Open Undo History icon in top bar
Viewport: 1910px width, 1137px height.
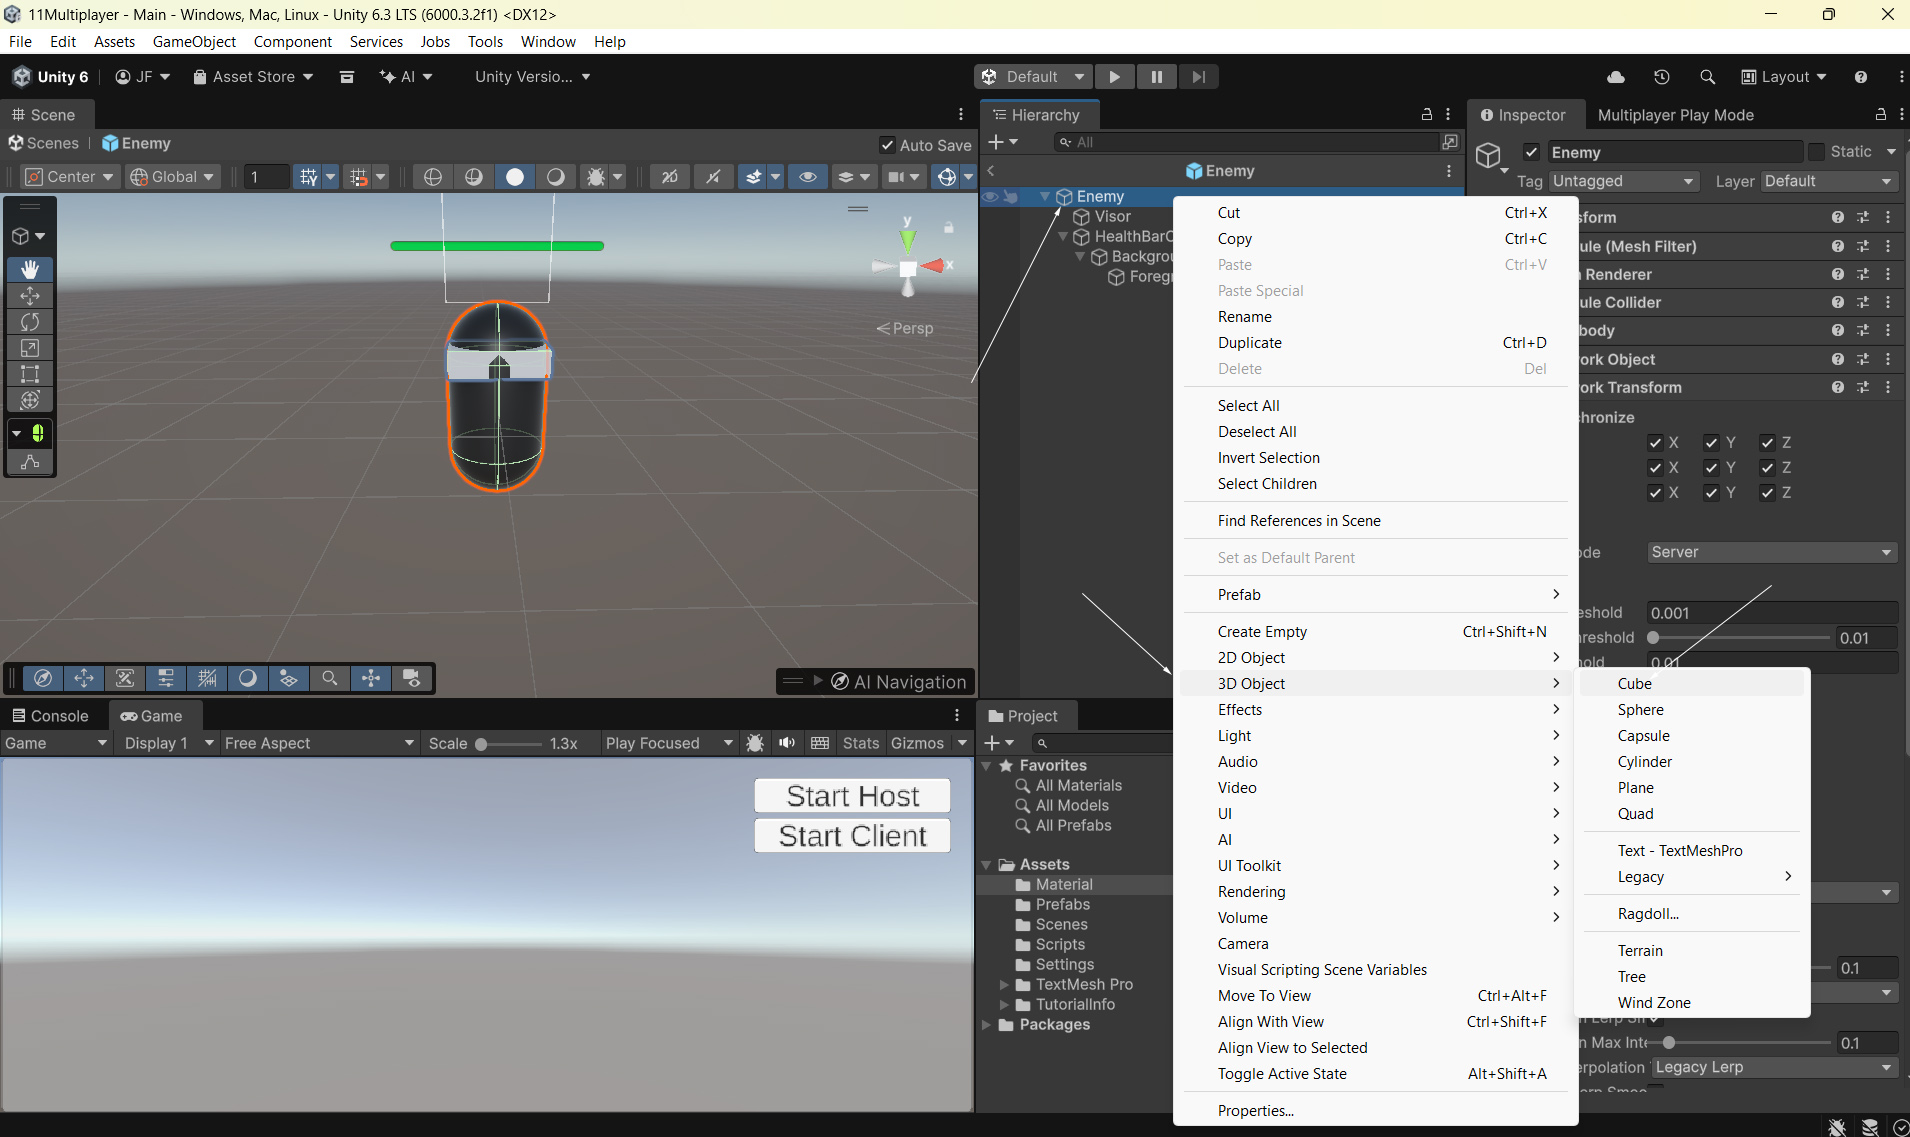tap(1662, 77)
